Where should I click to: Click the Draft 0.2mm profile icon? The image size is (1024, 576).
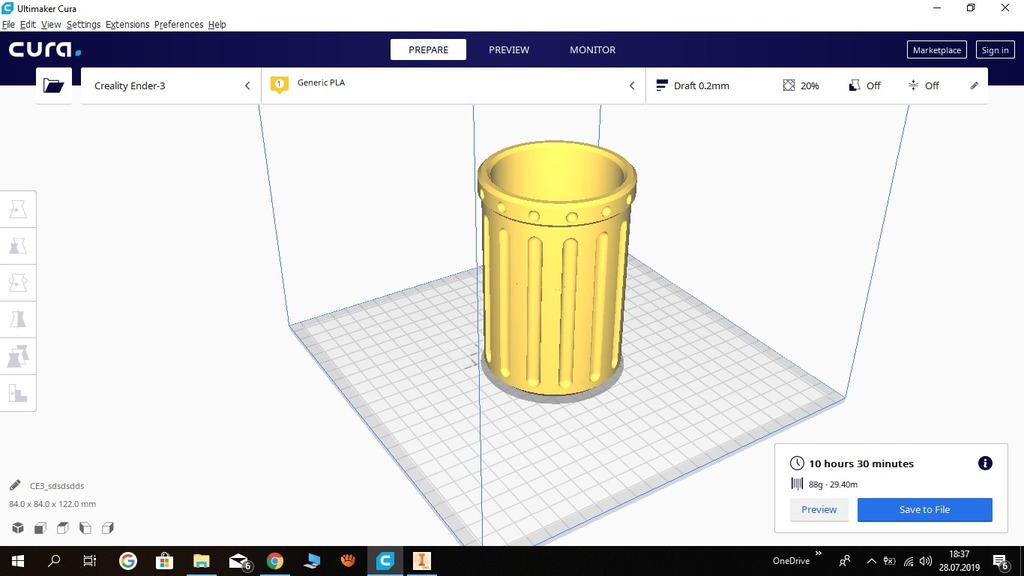662,86
